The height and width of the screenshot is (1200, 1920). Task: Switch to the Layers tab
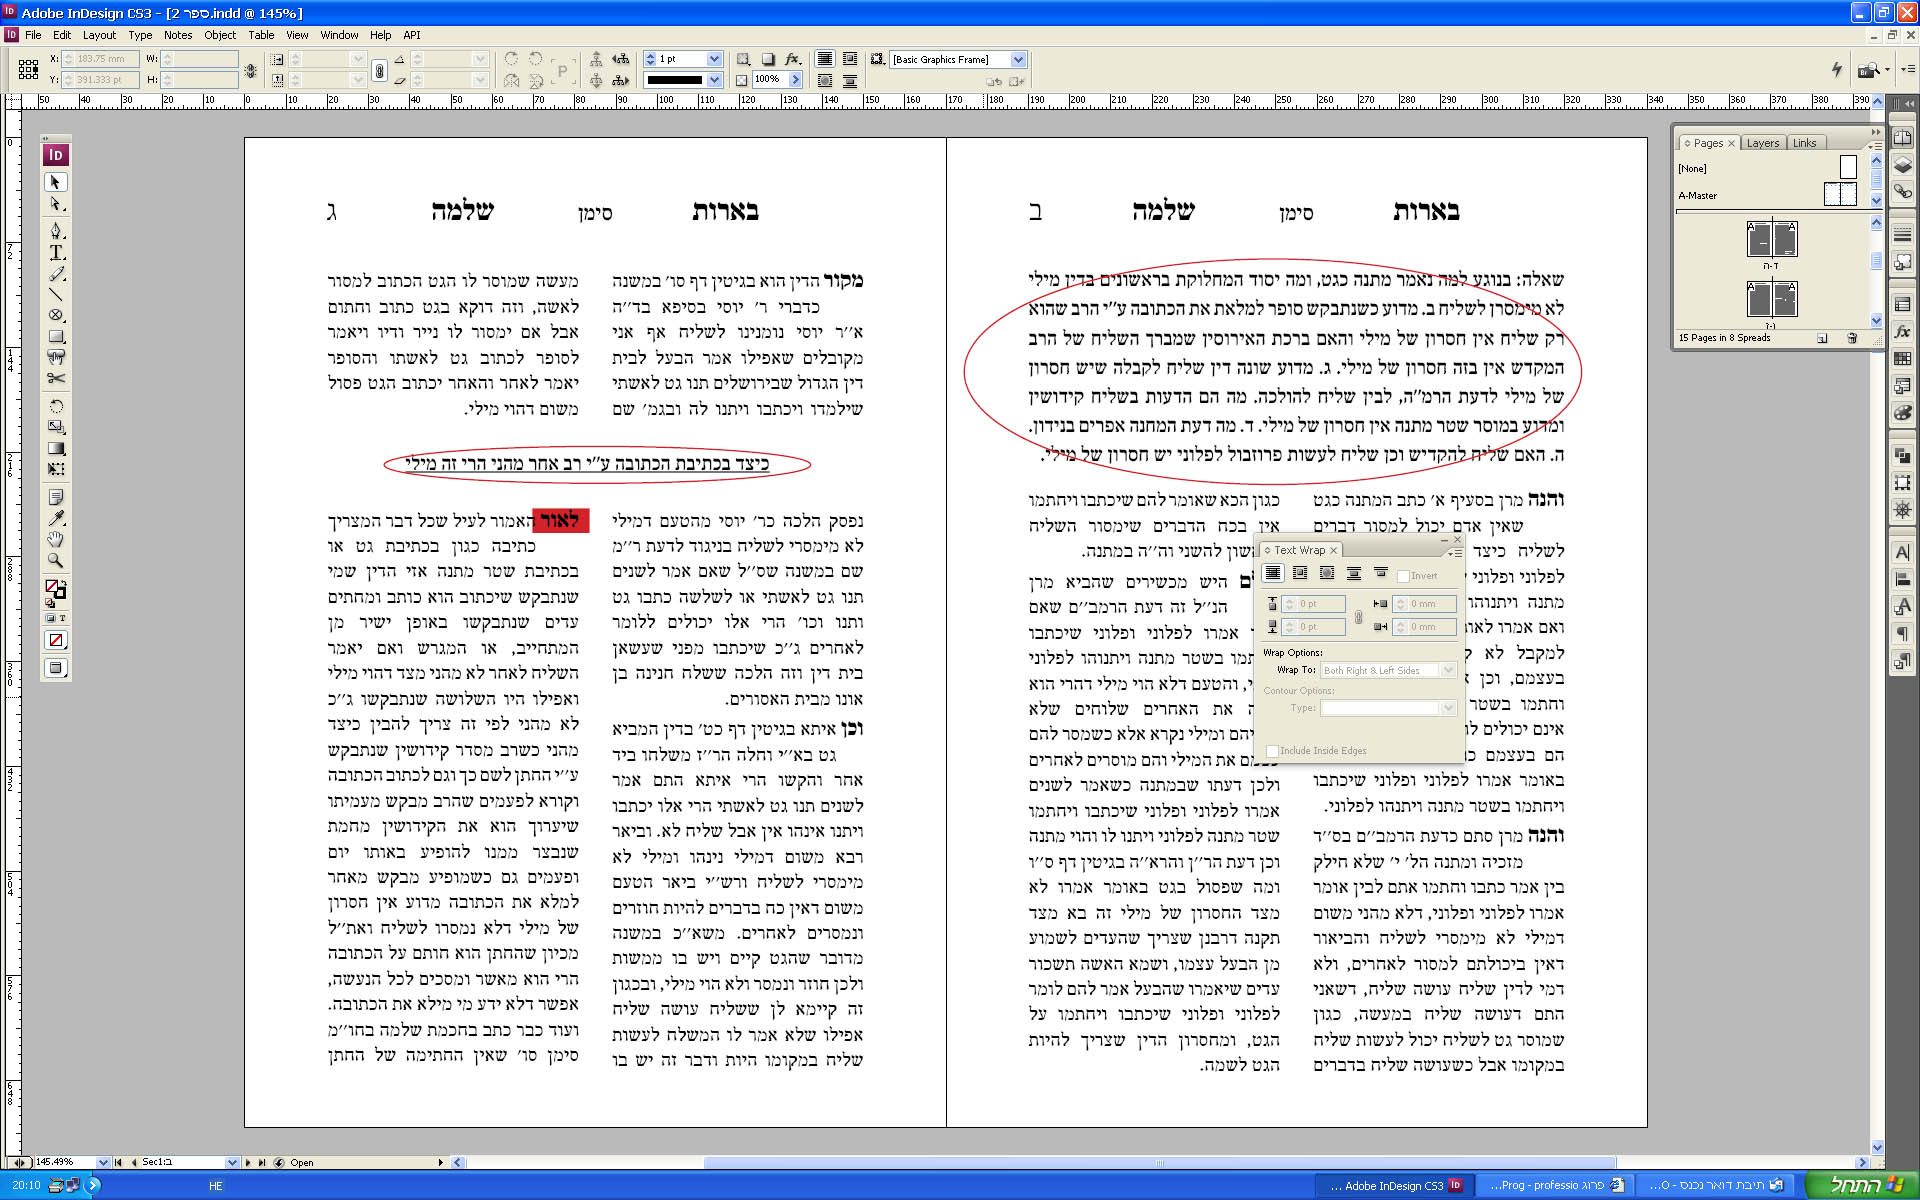(1762, 143)
